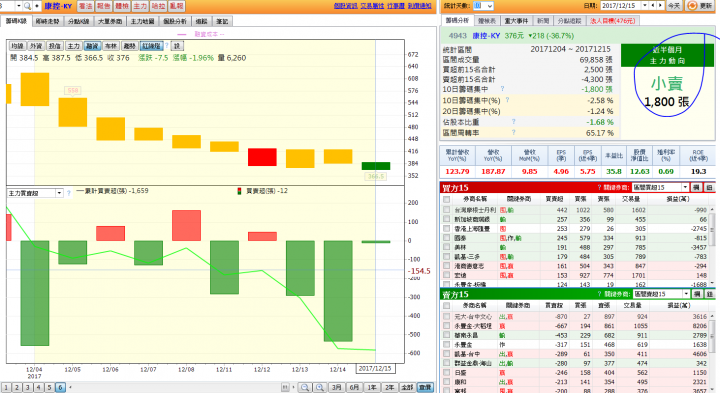Set chart range to 全部

pyautogui.click(x=407, y=387)
